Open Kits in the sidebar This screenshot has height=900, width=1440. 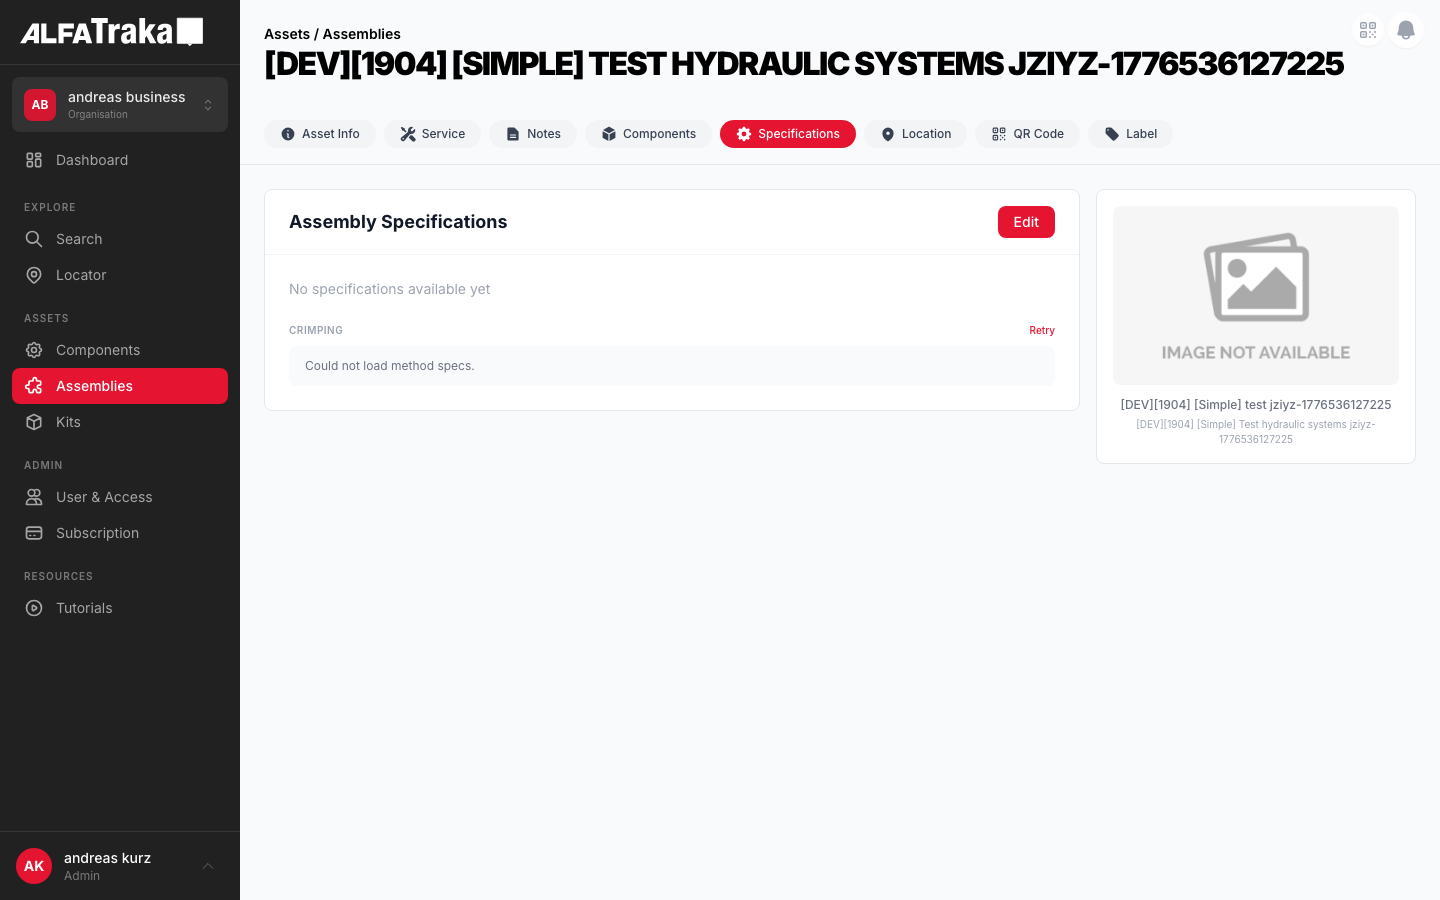tap(68, 422)
